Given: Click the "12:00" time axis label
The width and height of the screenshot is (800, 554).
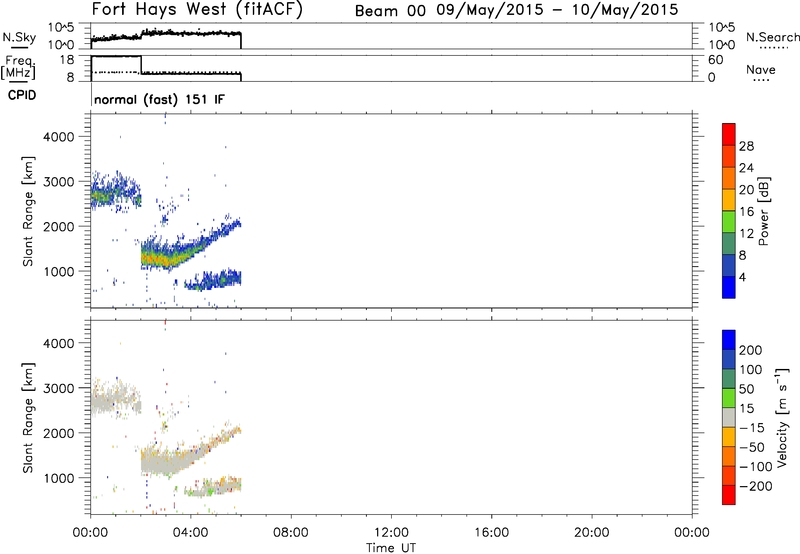Looking at the screenshot, I should pos(391,533).
